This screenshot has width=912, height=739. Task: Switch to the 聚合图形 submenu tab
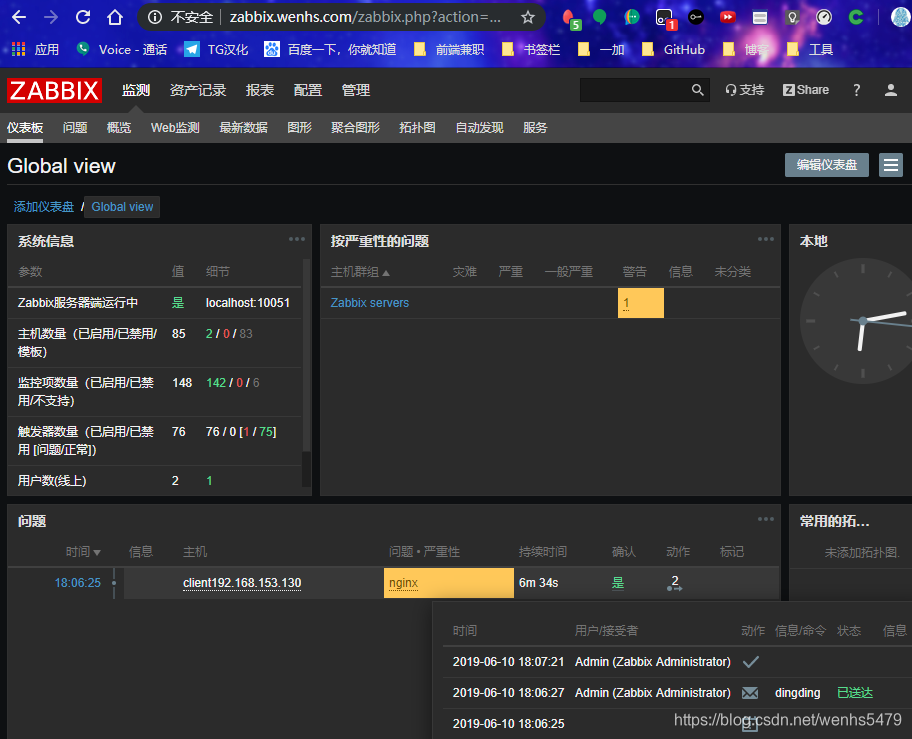[355, 128]
